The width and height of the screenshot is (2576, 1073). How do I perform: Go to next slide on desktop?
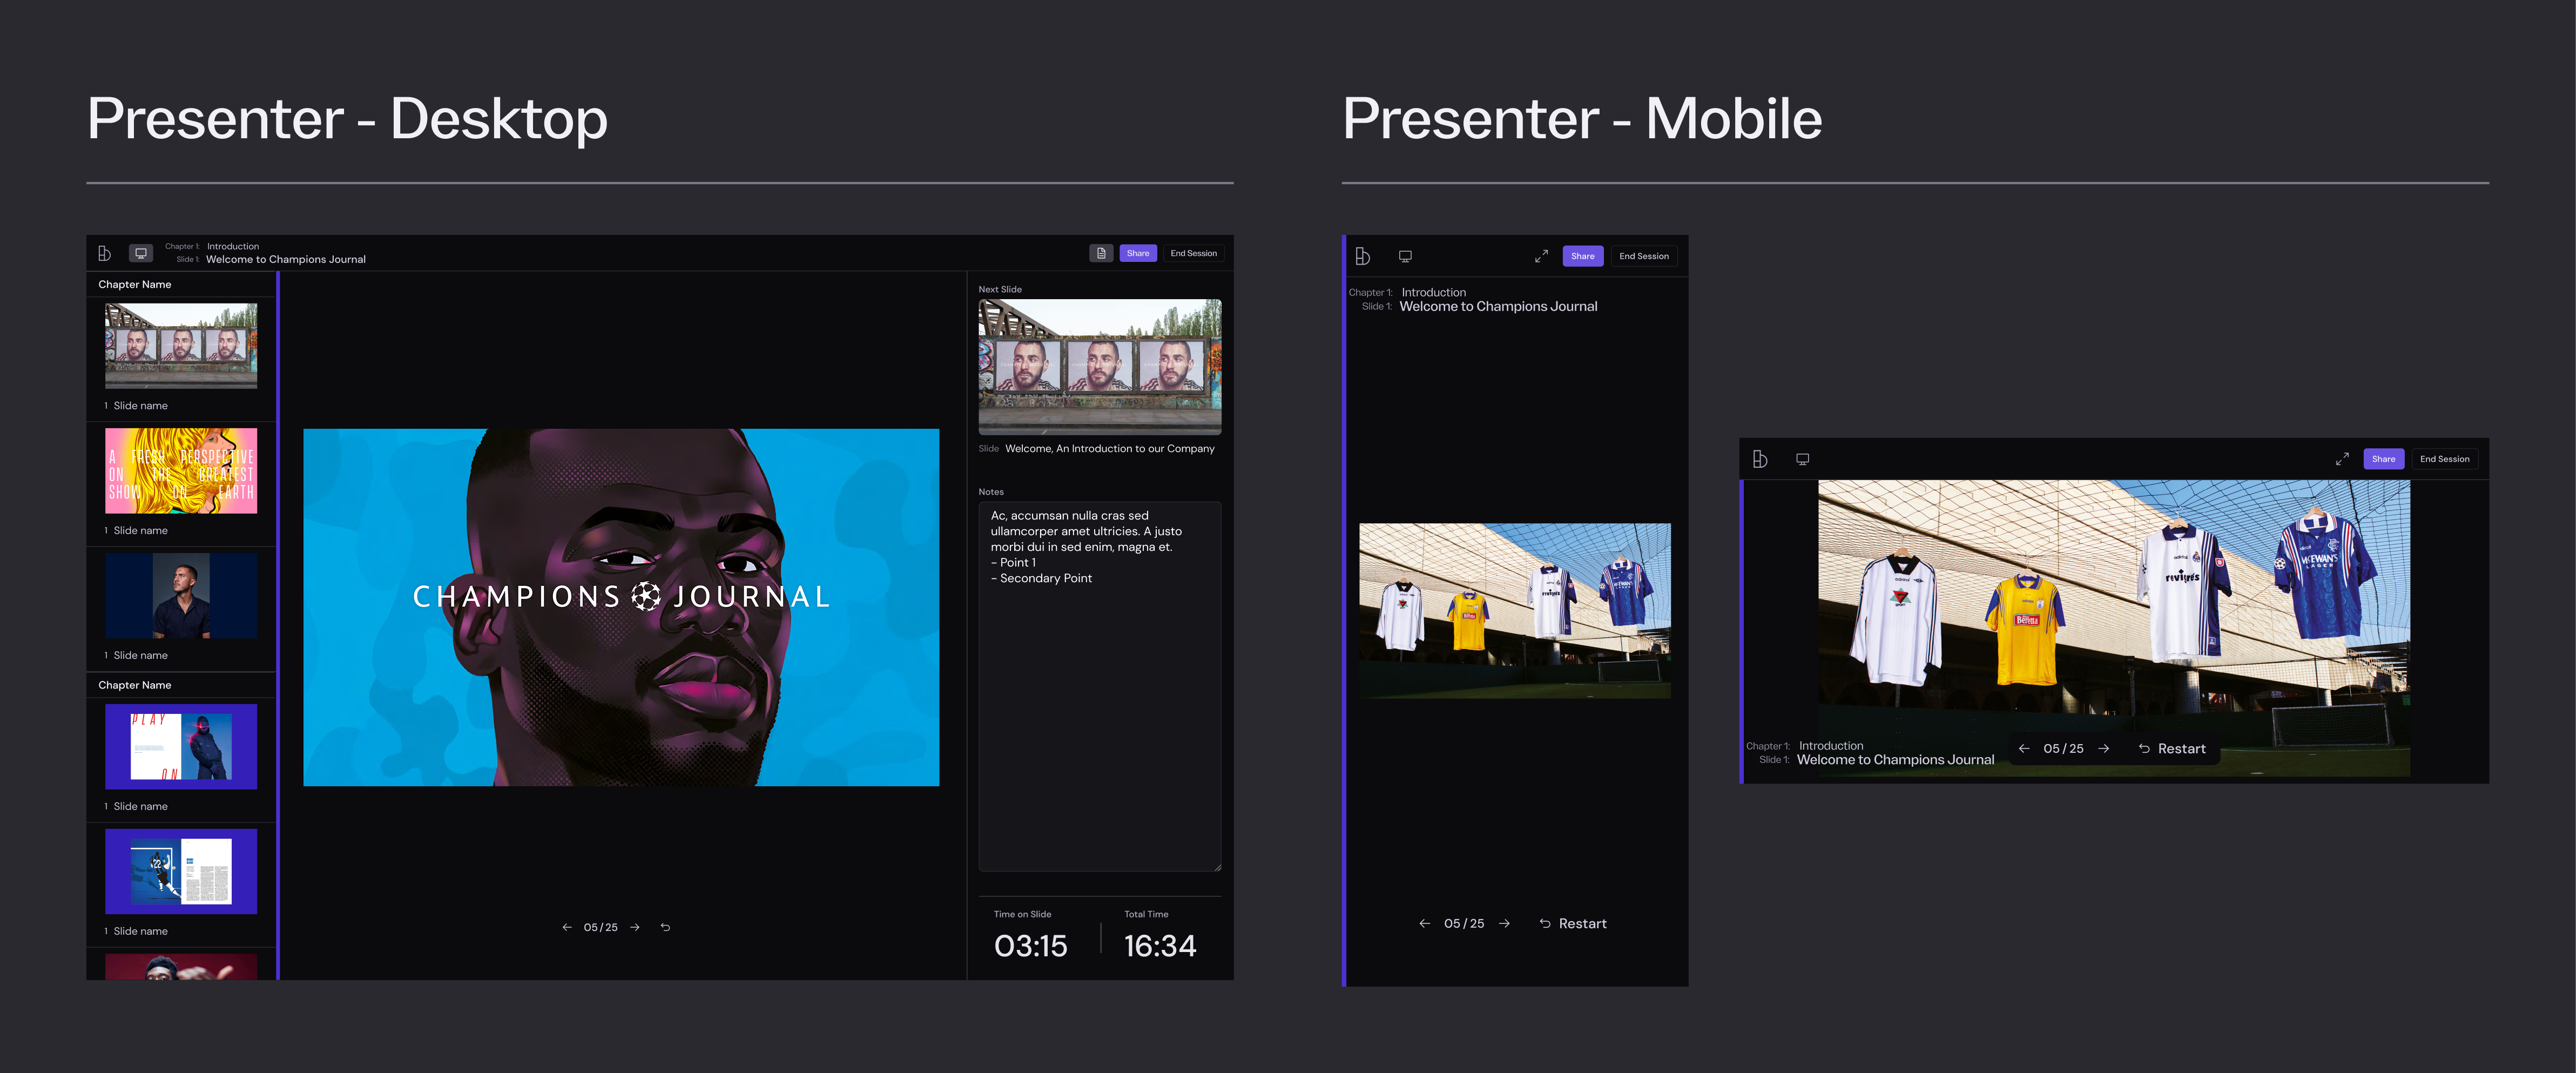point(635,927)
